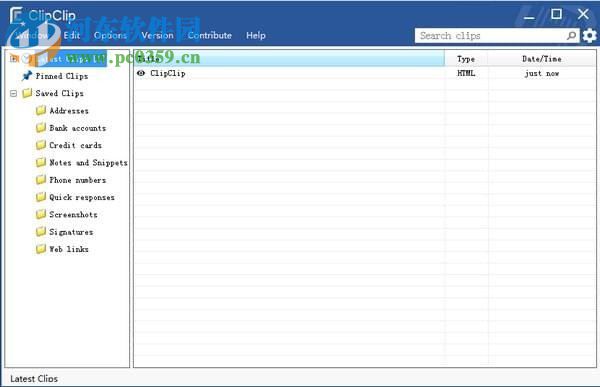Select the Credit cards folder label
The image size is (600, 387).
[x=75, y=145]
